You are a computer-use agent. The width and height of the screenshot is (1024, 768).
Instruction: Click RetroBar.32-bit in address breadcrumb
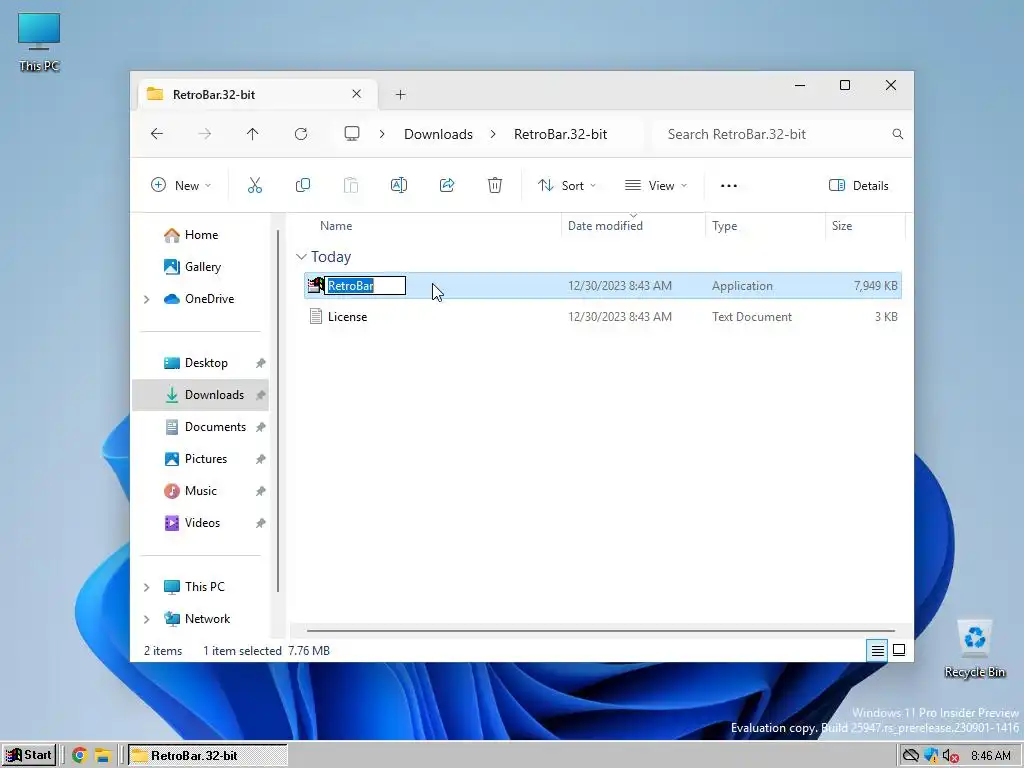560,134
